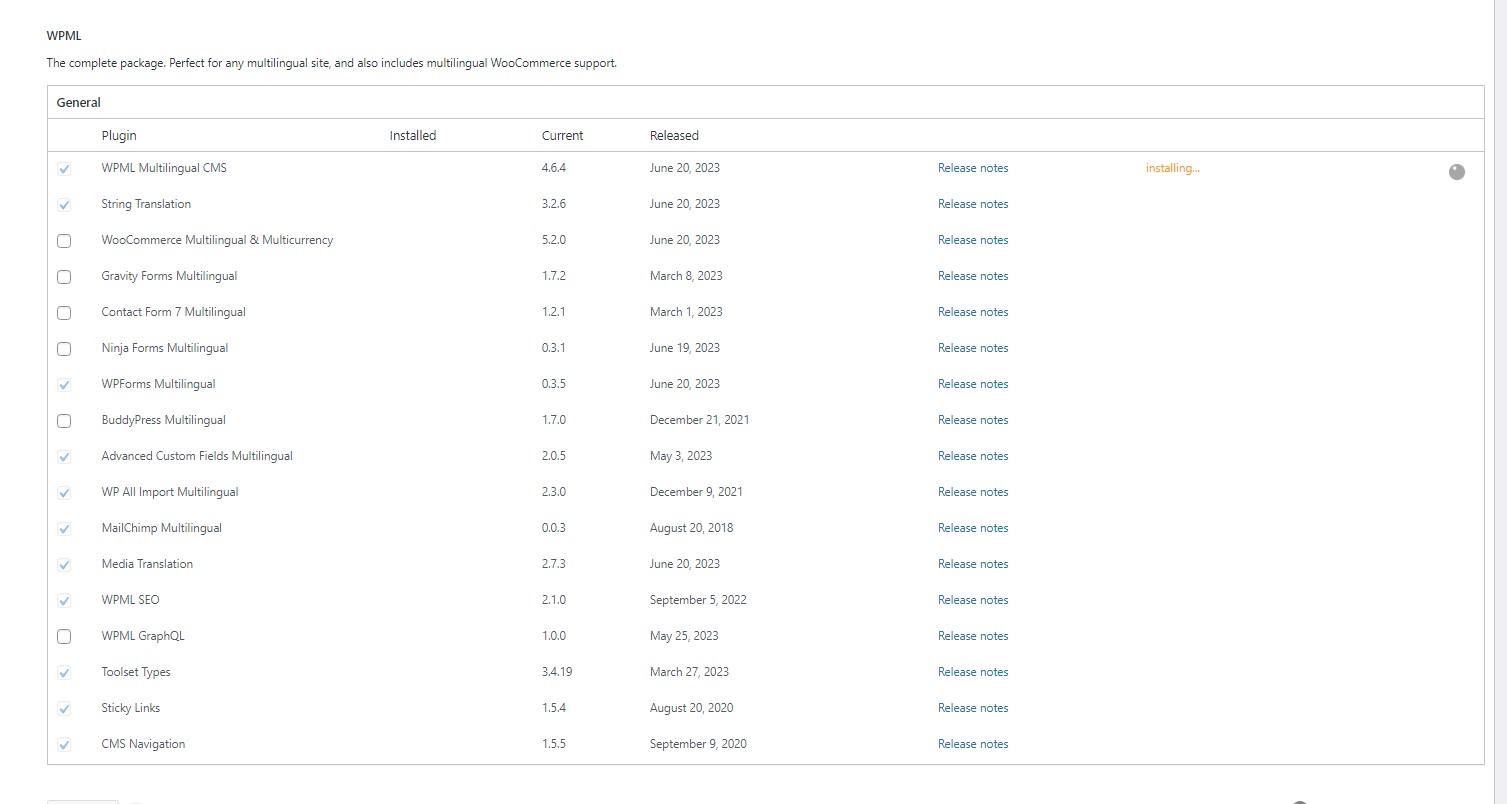This screenshot has height=804, width=1507.
Task: Toggle the Advanced Custom Fields Multilingual checkbox
Action: [x=64, y=457]
